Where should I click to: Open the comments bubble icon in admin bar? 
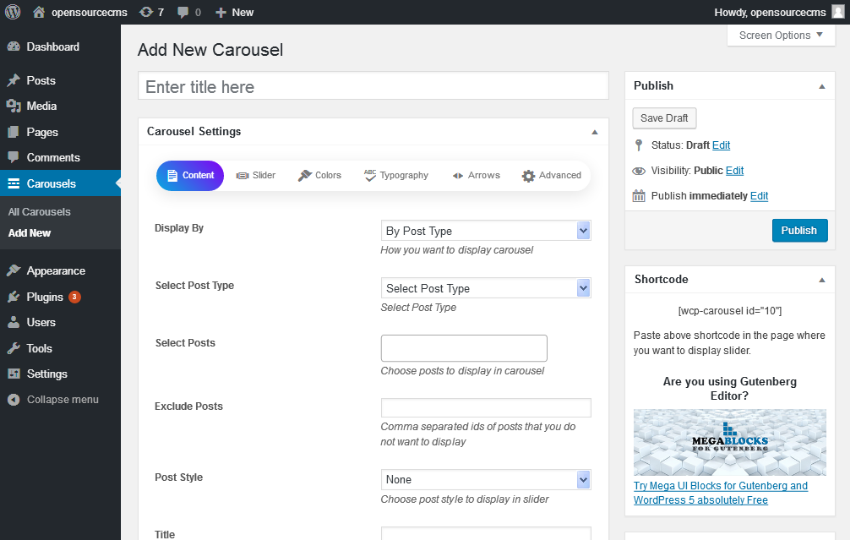pos(183,12)
